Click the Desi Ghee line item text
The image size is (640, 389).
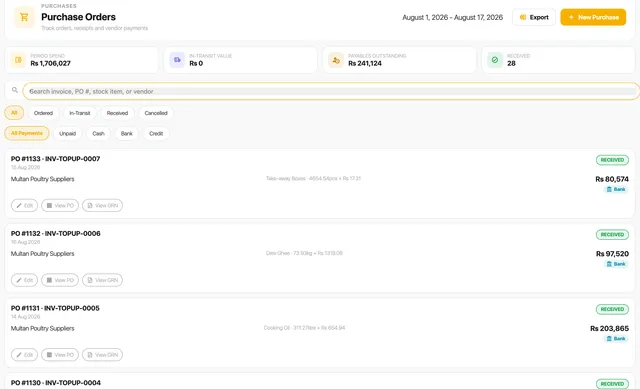304,253
